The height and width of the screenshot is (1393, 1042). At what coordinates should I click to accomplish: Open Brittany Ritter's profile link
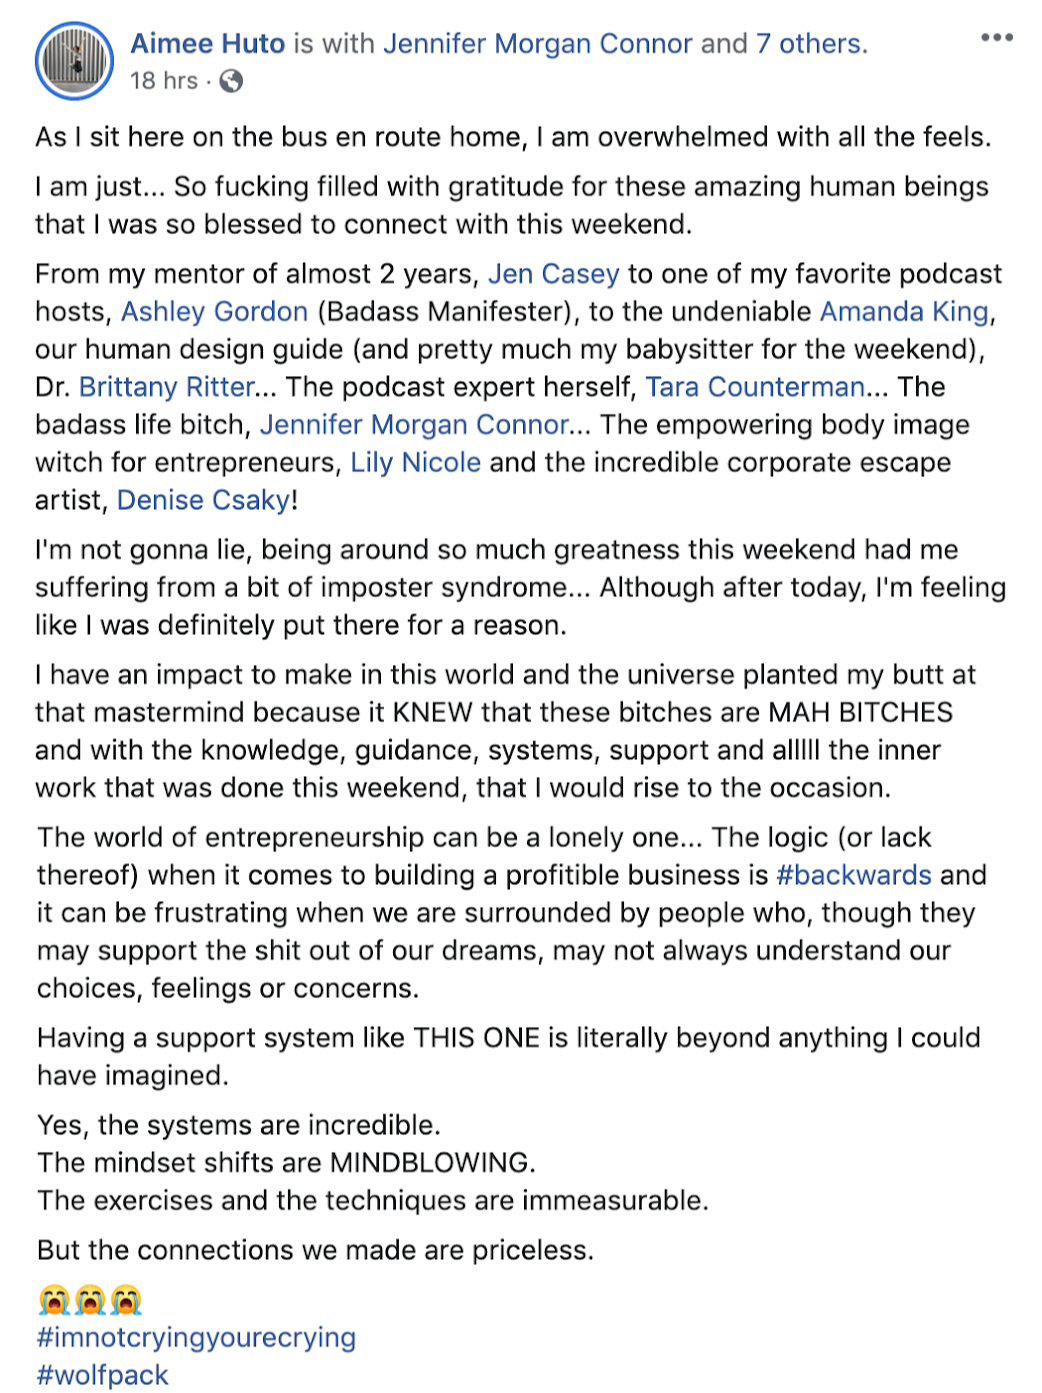tap(167, 387)
